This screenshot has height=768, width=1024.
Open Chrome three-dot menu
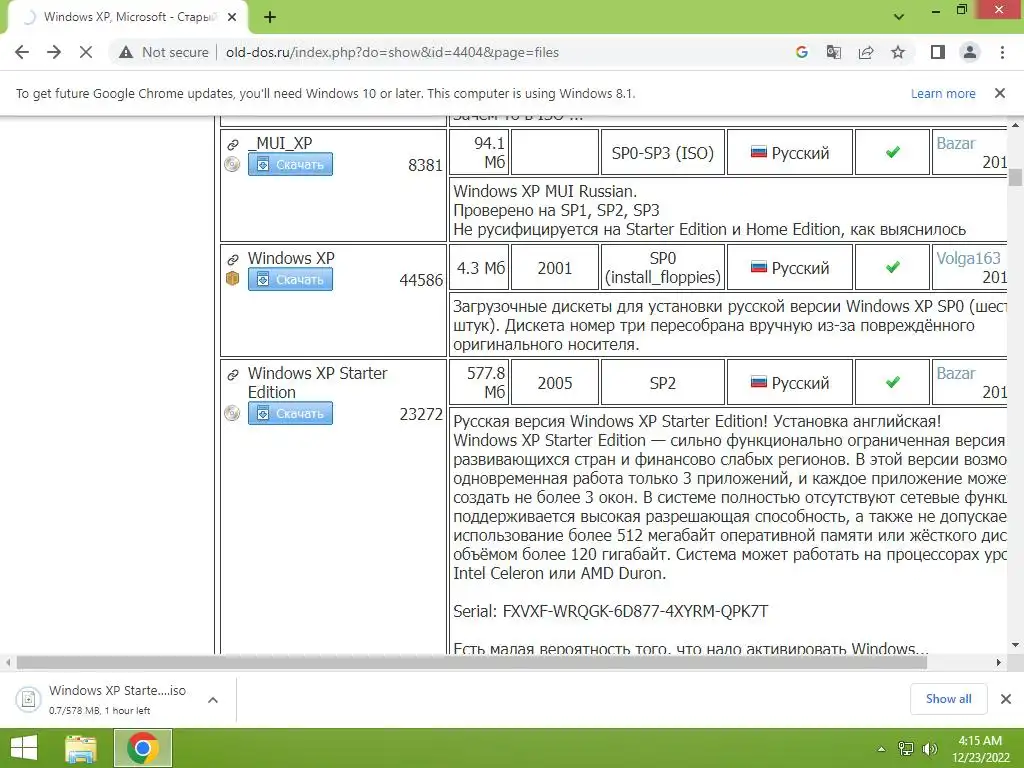click(1002, 52)
